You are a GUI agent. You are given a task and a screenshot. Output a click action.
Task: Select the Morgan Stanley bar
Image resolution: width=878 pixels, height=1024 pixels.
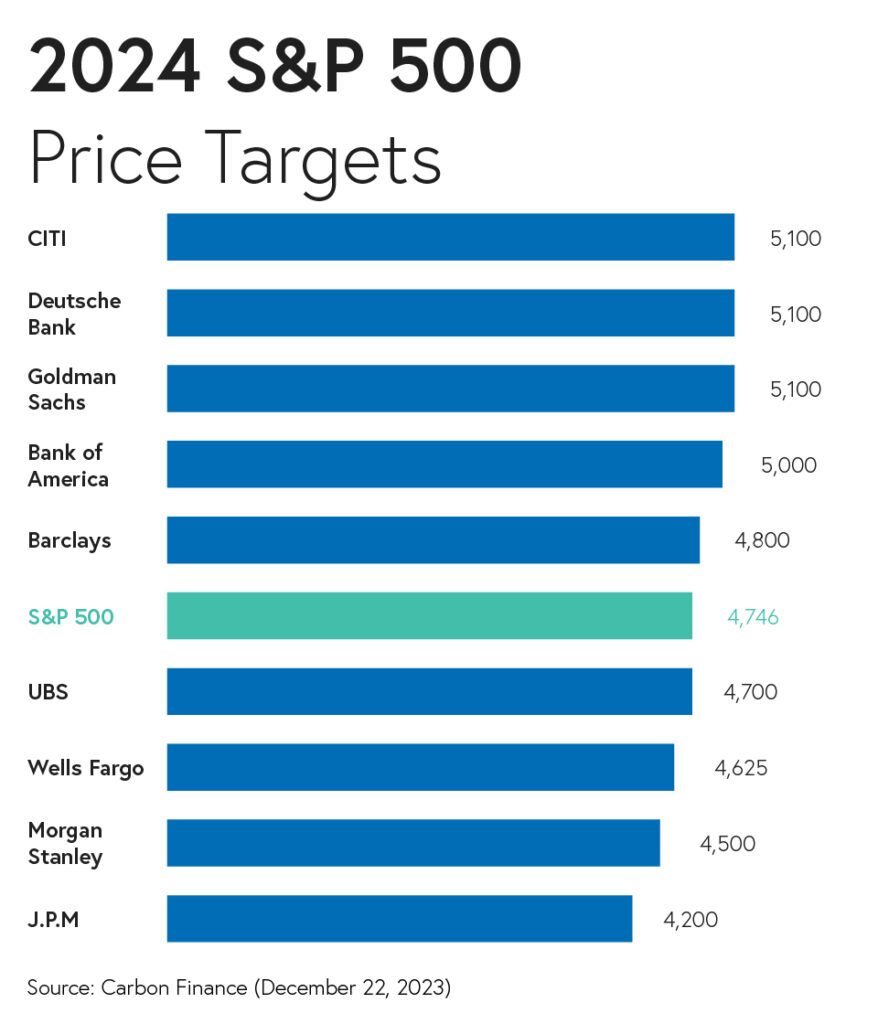click(414, 843)
